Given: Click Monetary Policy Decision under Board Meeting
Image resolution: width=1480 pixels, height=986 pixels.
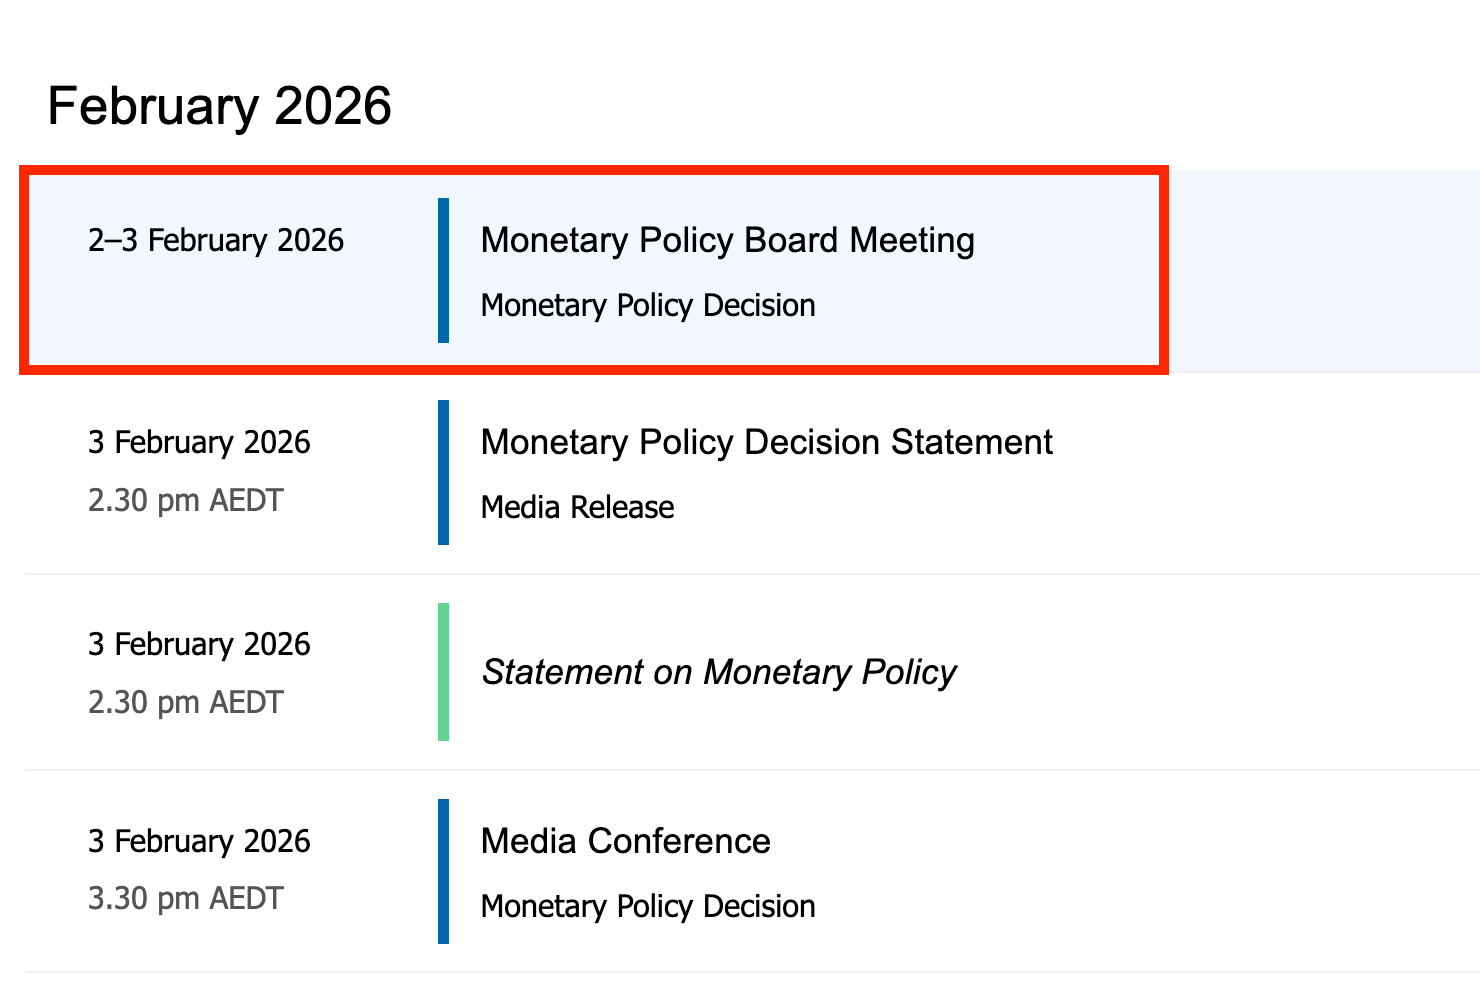Looking at the screenshot, I should pyautogui.click(x=648, y=305).
